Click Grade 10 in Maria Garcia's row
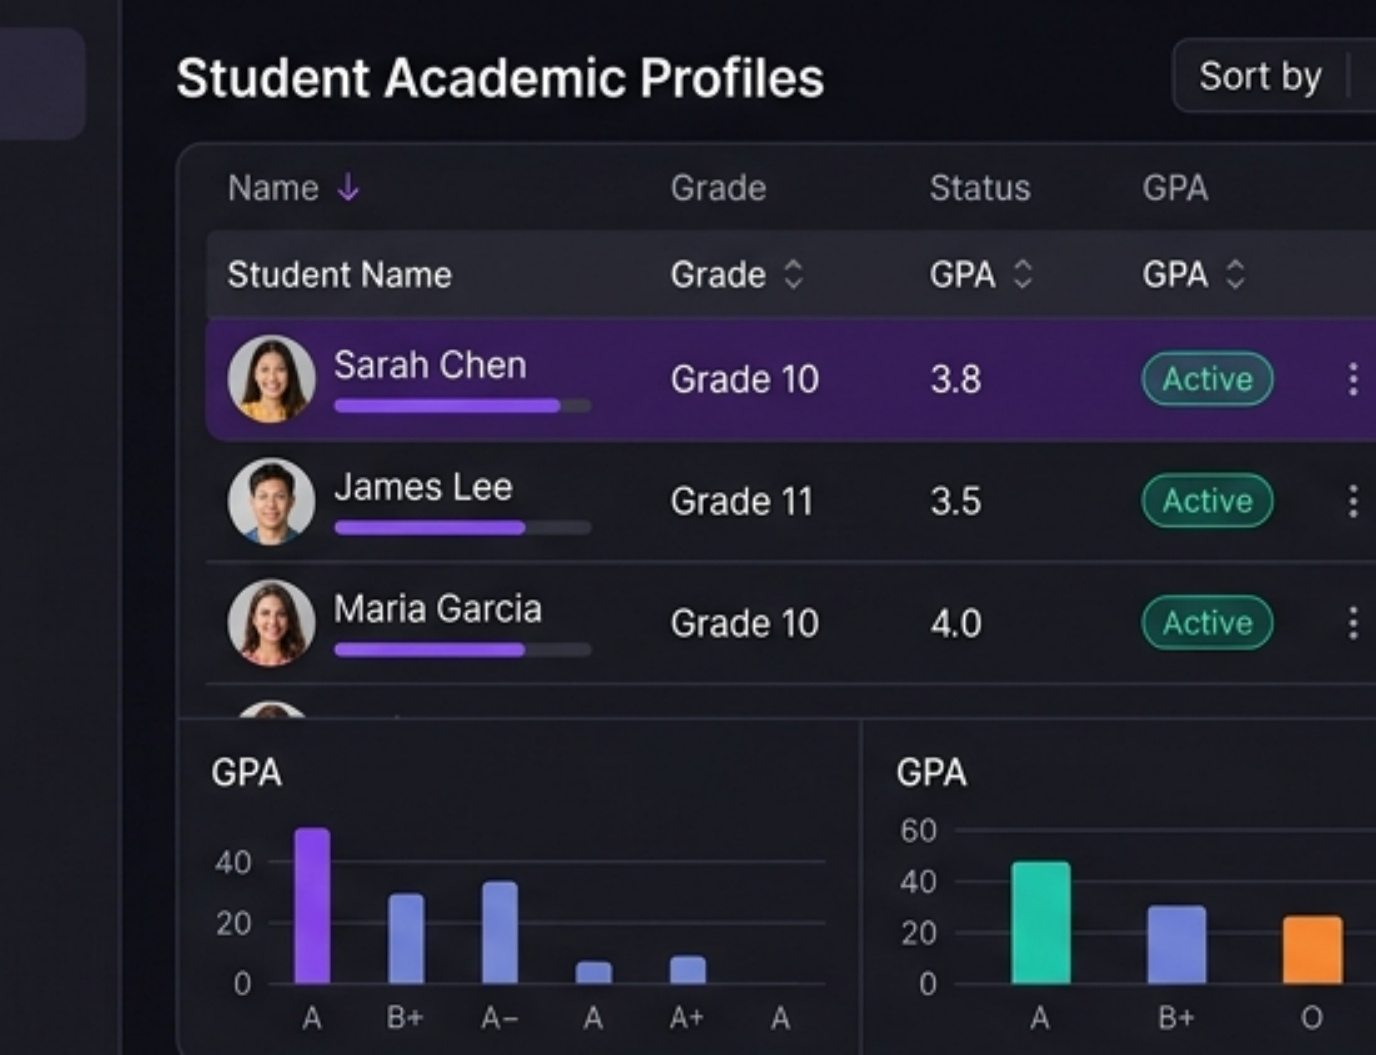1376x1055 pixels. (745, 623)
